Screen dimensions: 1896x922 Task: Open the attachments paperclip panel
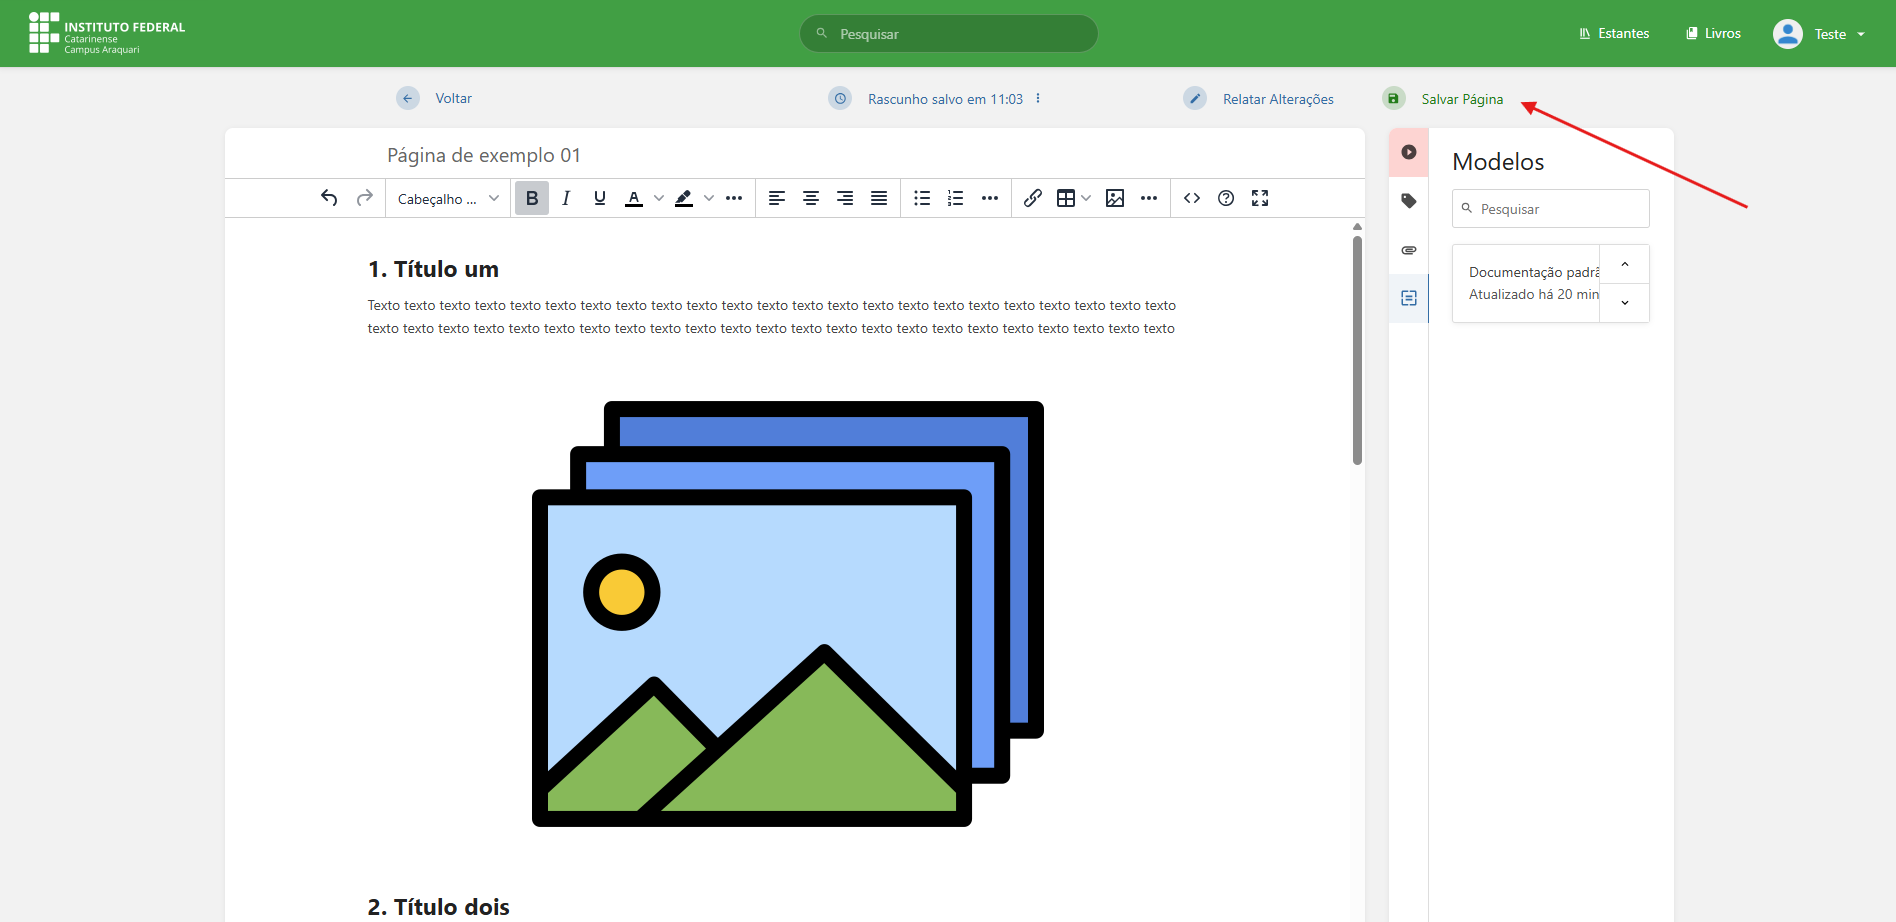pos(1409,250)
